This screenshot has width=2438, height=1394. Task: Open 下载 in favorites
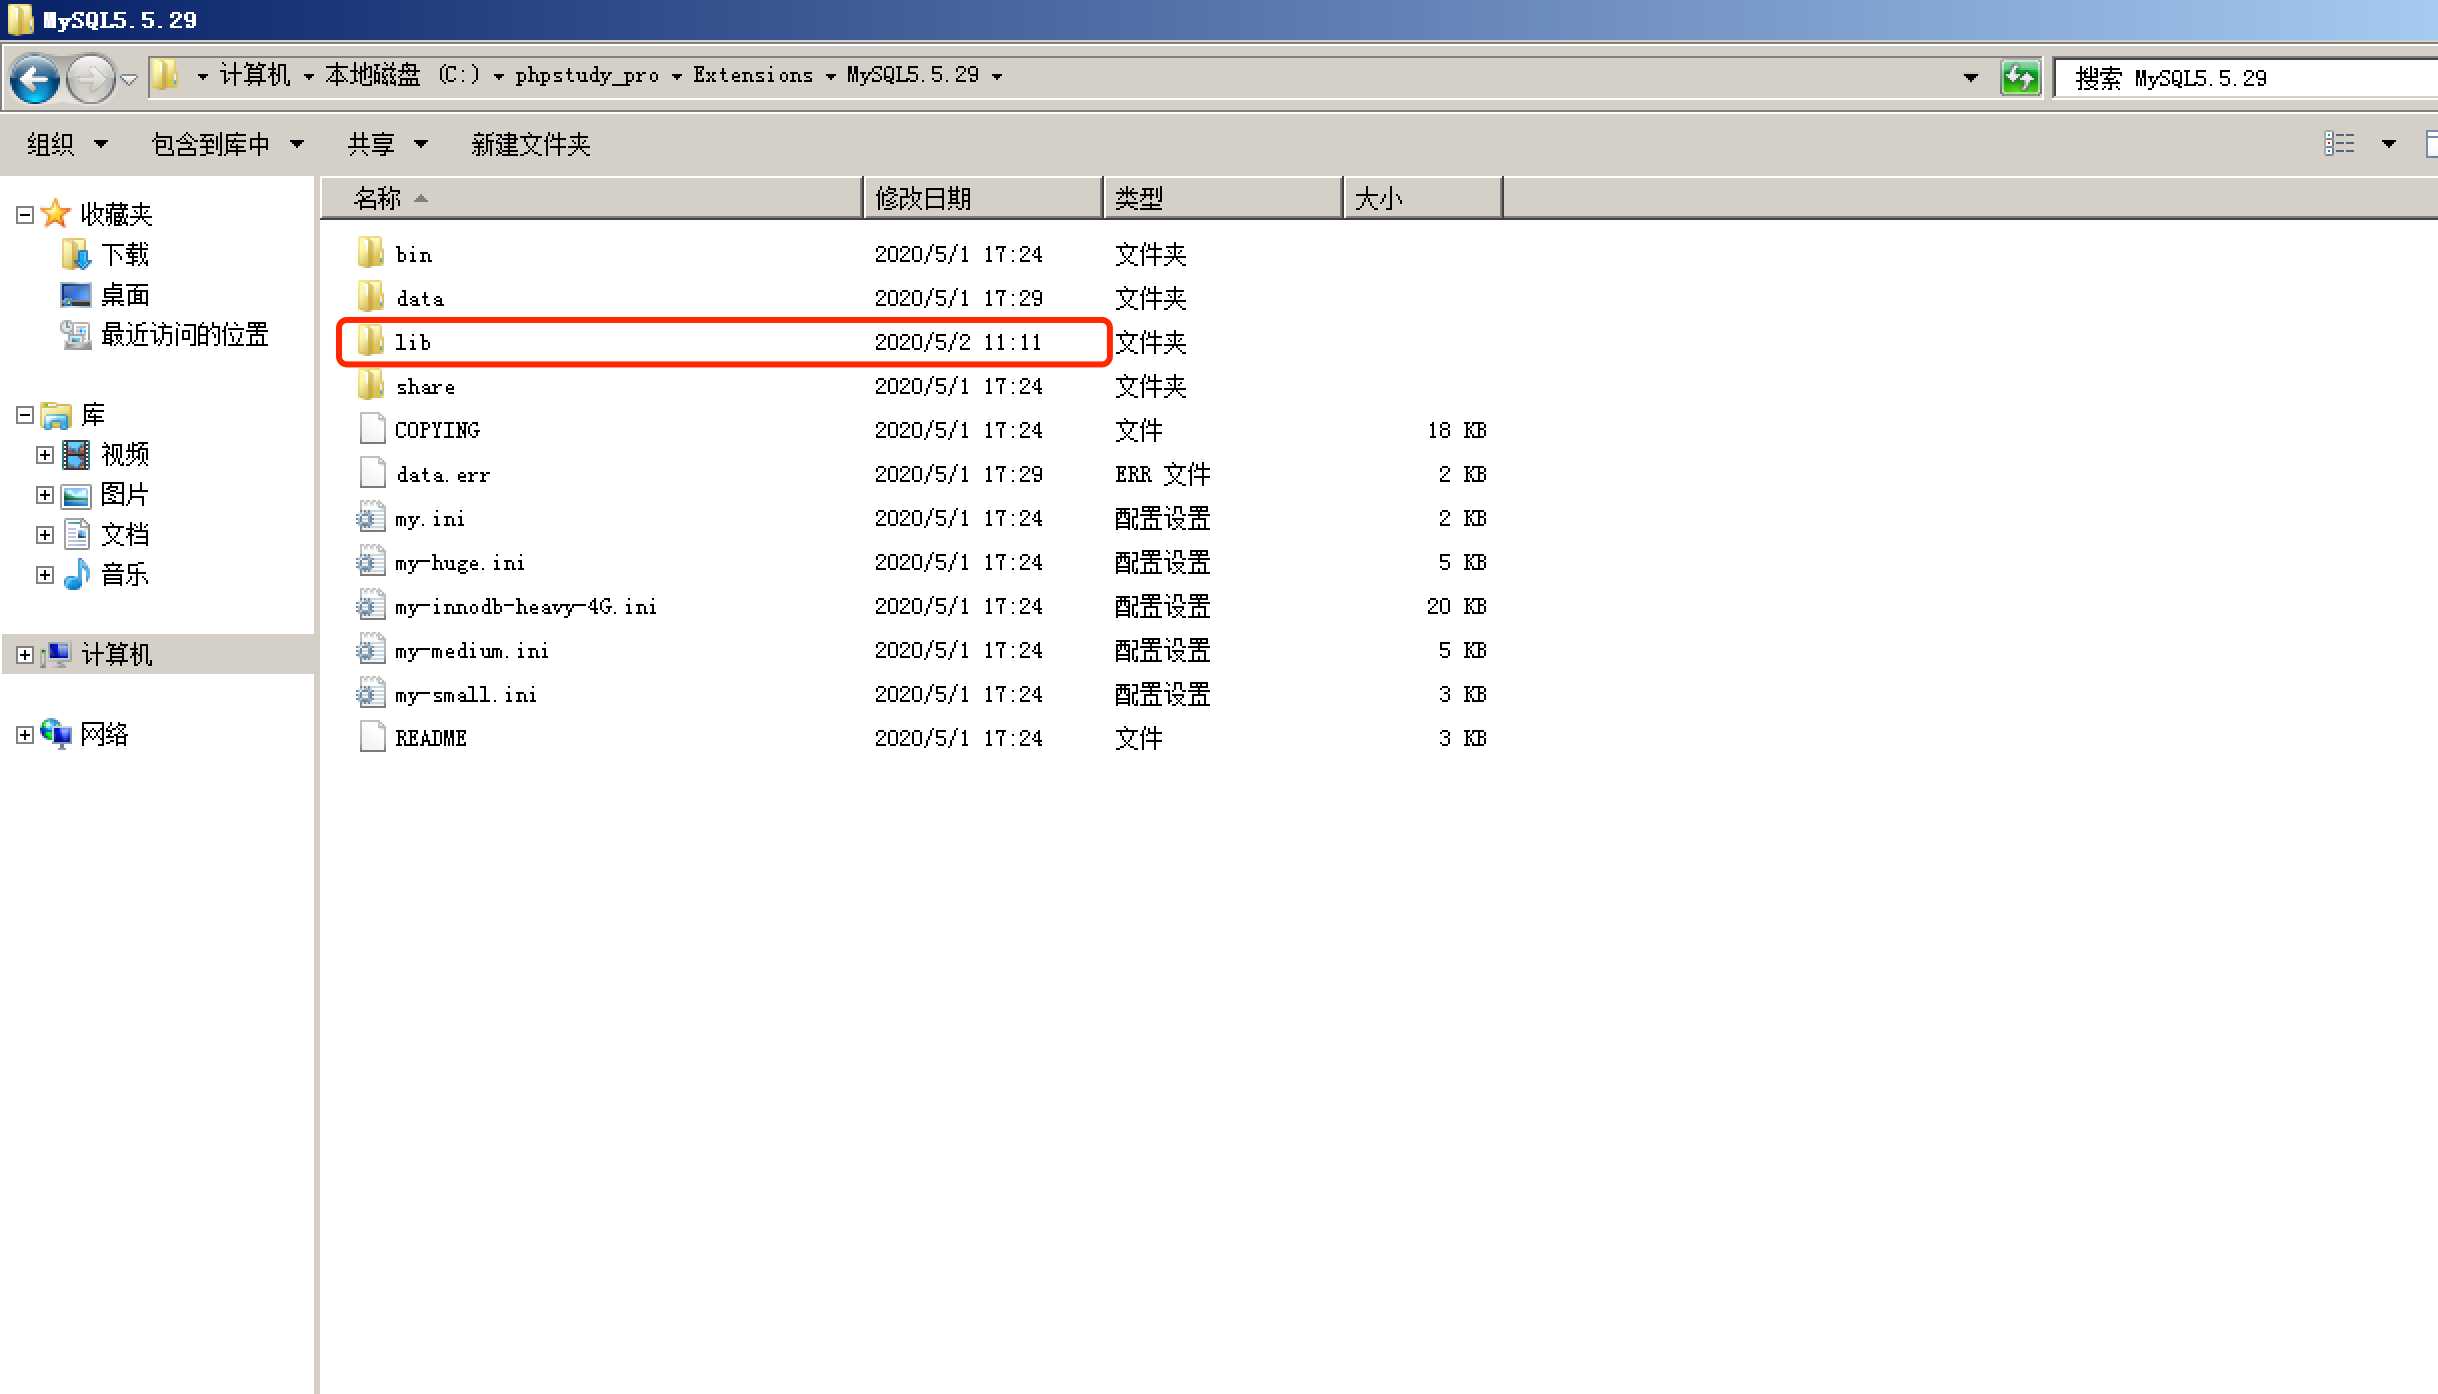click(x=125, y=254)
